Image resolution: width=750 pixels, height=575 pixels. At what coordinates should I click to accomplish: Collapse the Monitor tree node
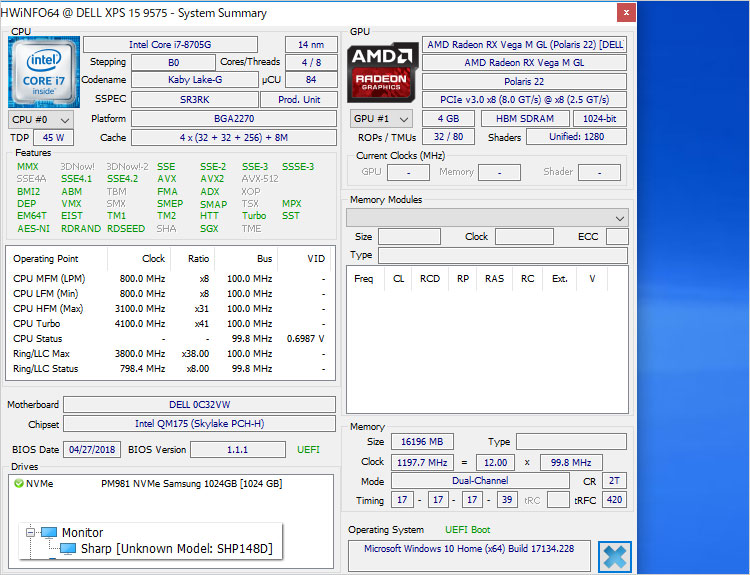29,533
